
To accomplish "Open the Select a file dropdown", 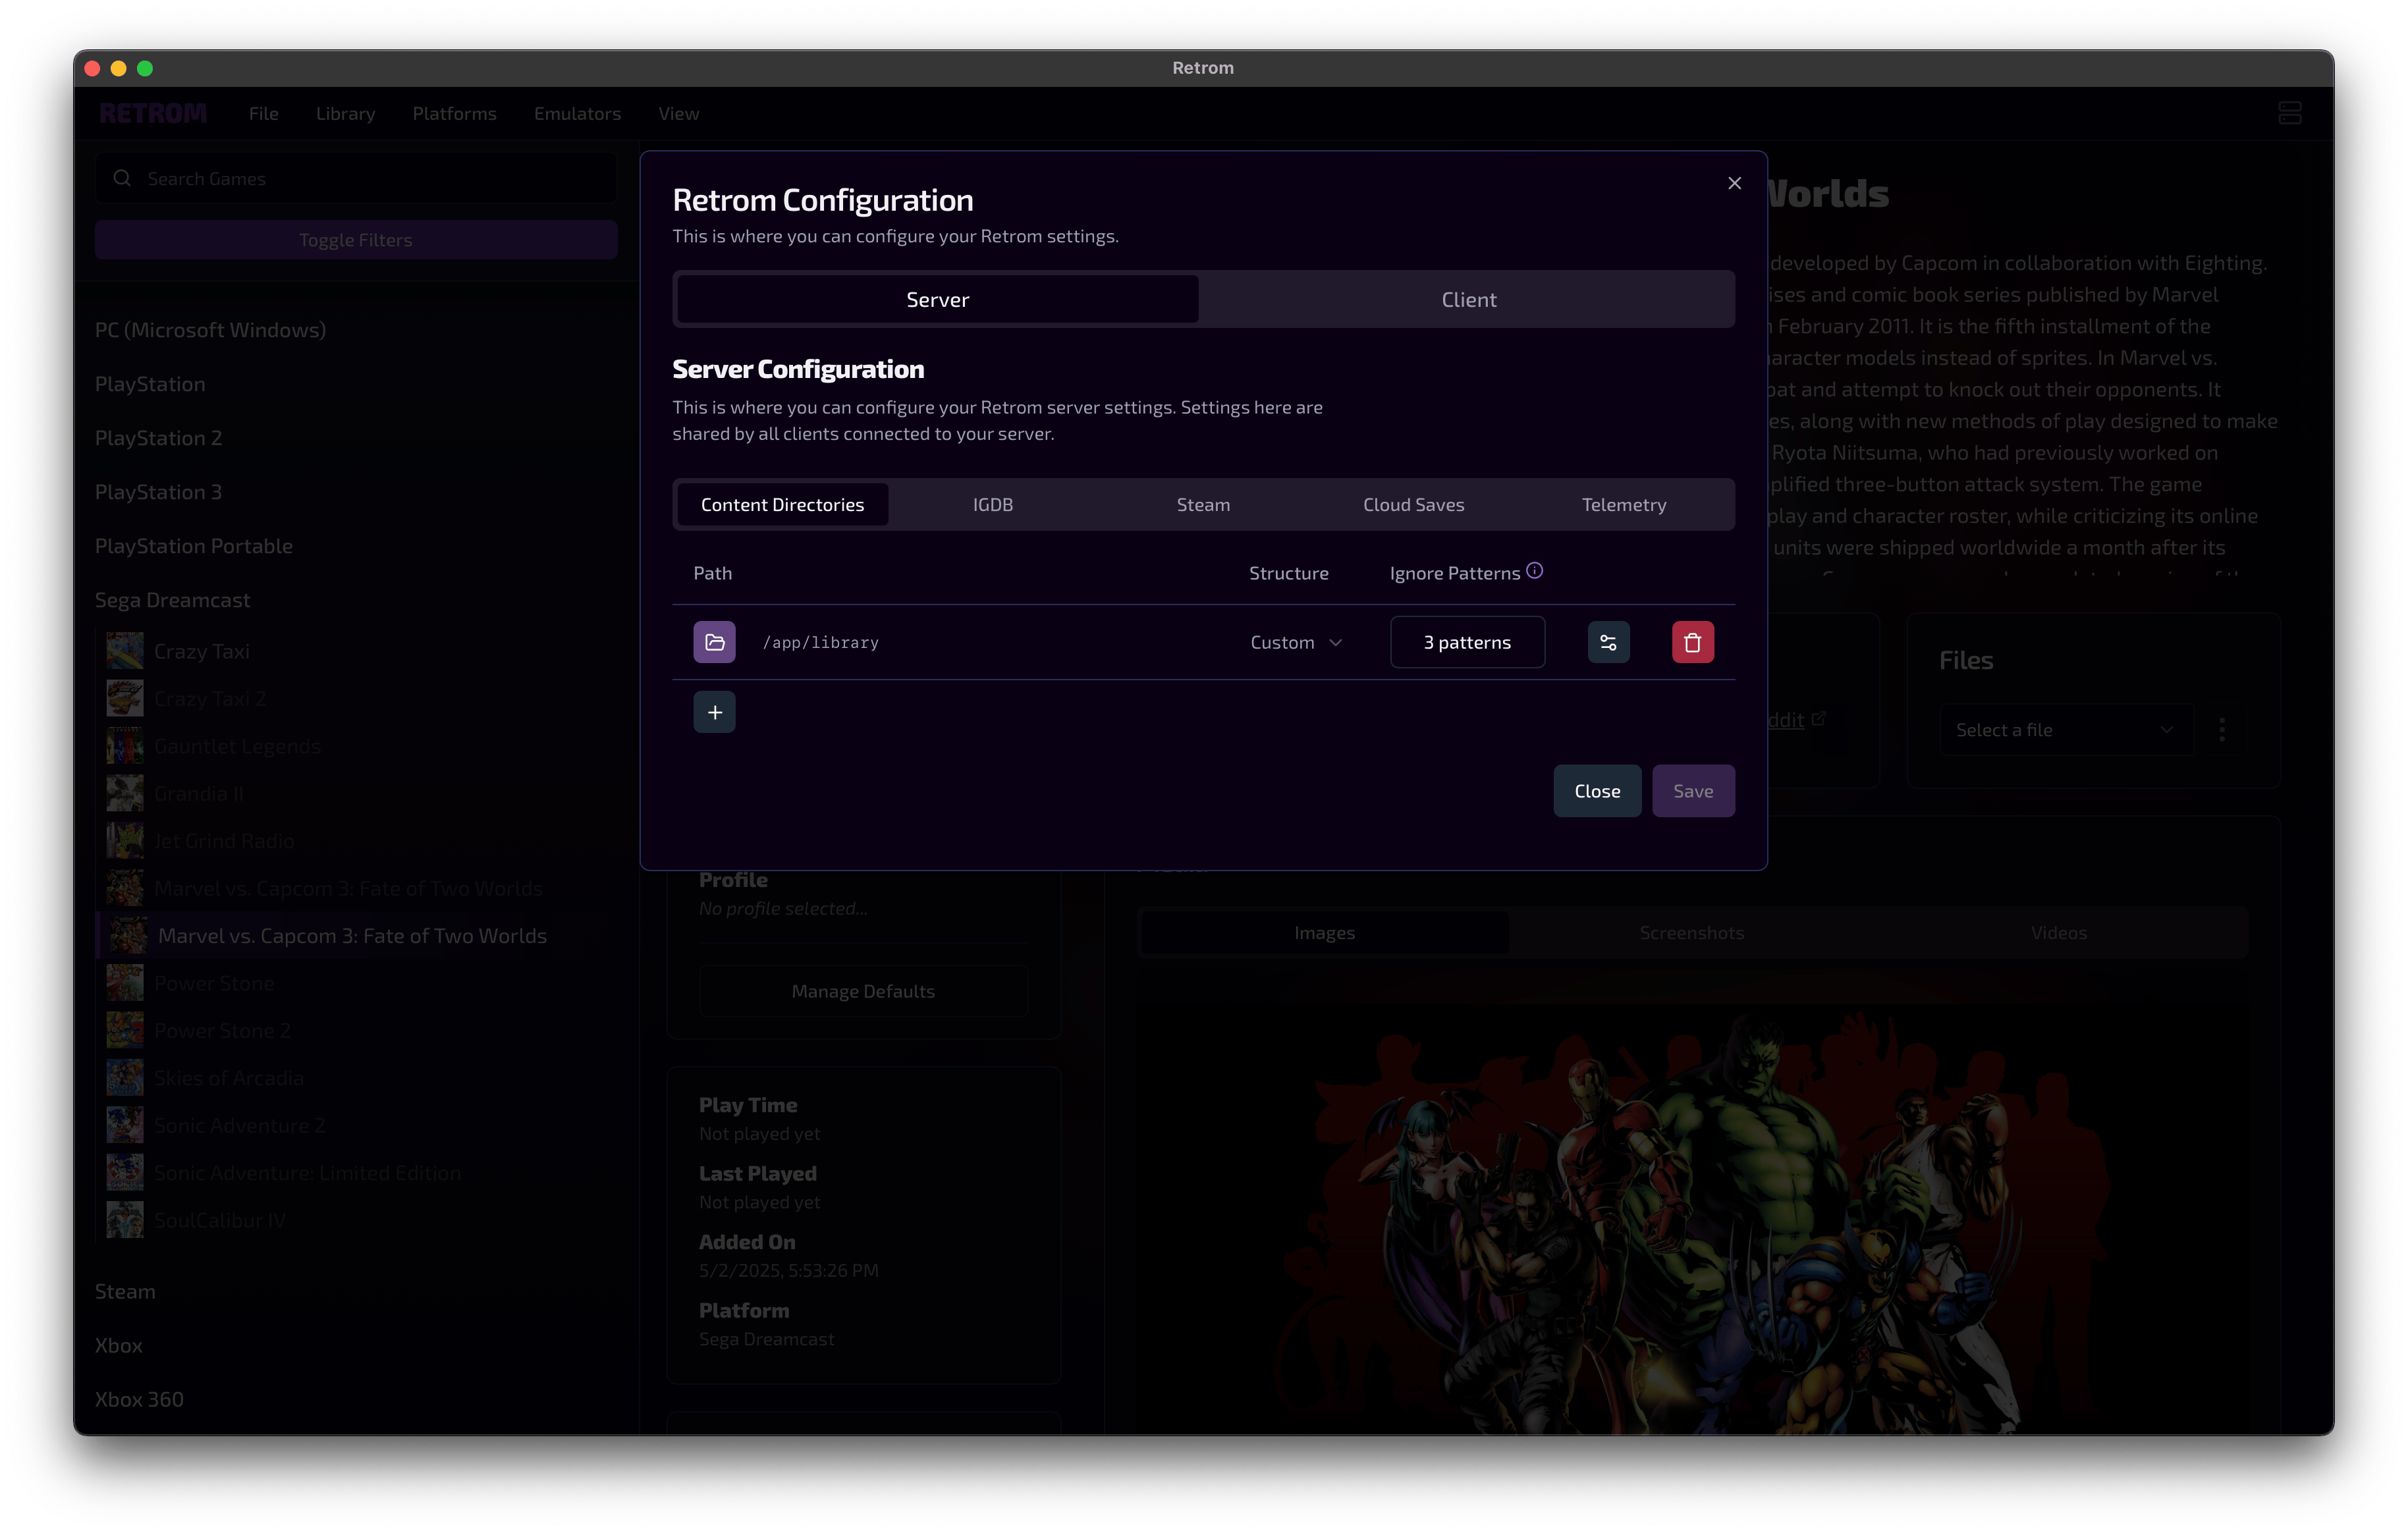I will (x=2065, y=730).
